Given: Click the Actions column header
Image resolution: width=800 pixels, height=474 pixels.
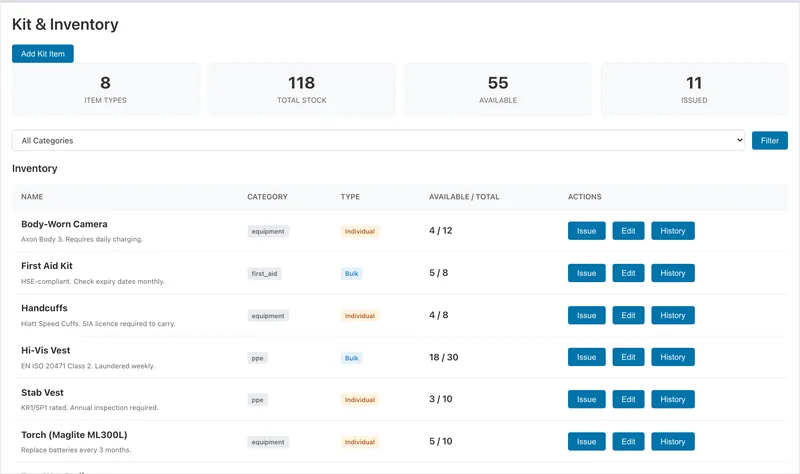Looking at the screenshot, I should (585, 196).
